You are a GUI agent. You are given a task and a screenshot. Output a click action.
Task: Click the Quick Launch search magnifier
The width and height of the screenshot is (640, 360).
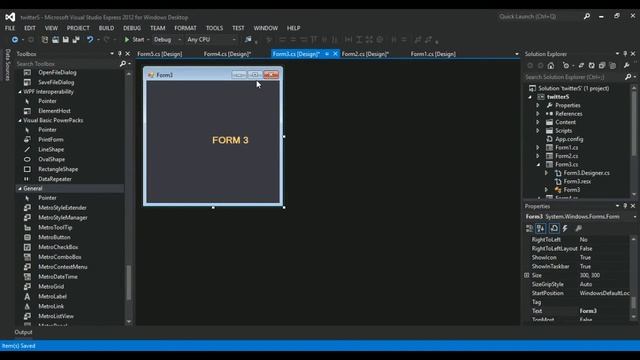click(x=587, y=16)
